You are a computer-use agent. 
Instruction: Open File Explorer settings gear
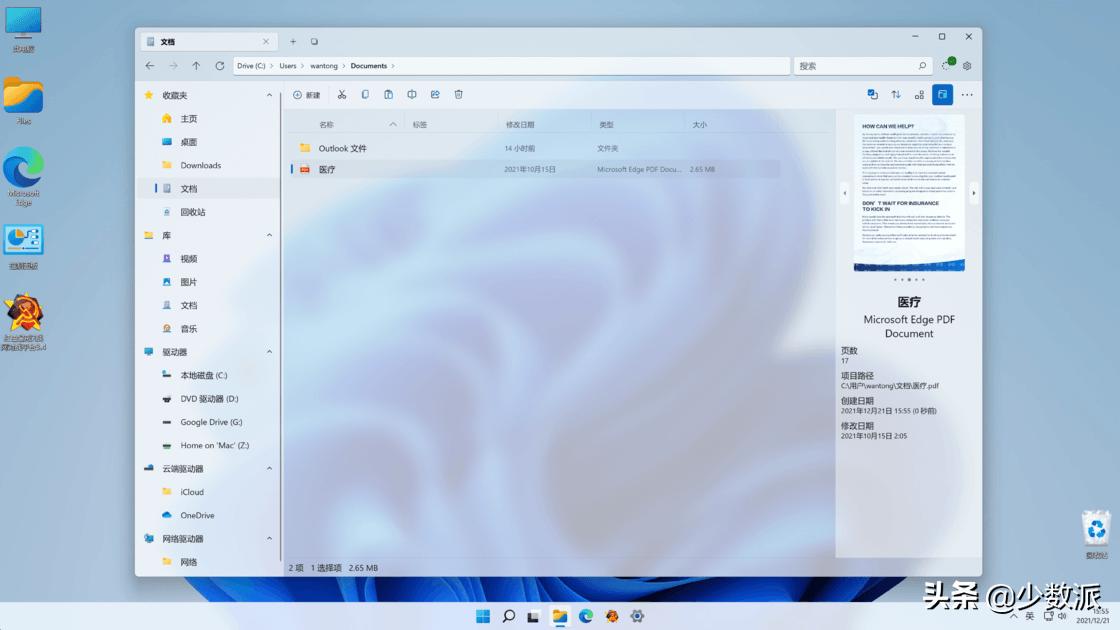(966, 65)
